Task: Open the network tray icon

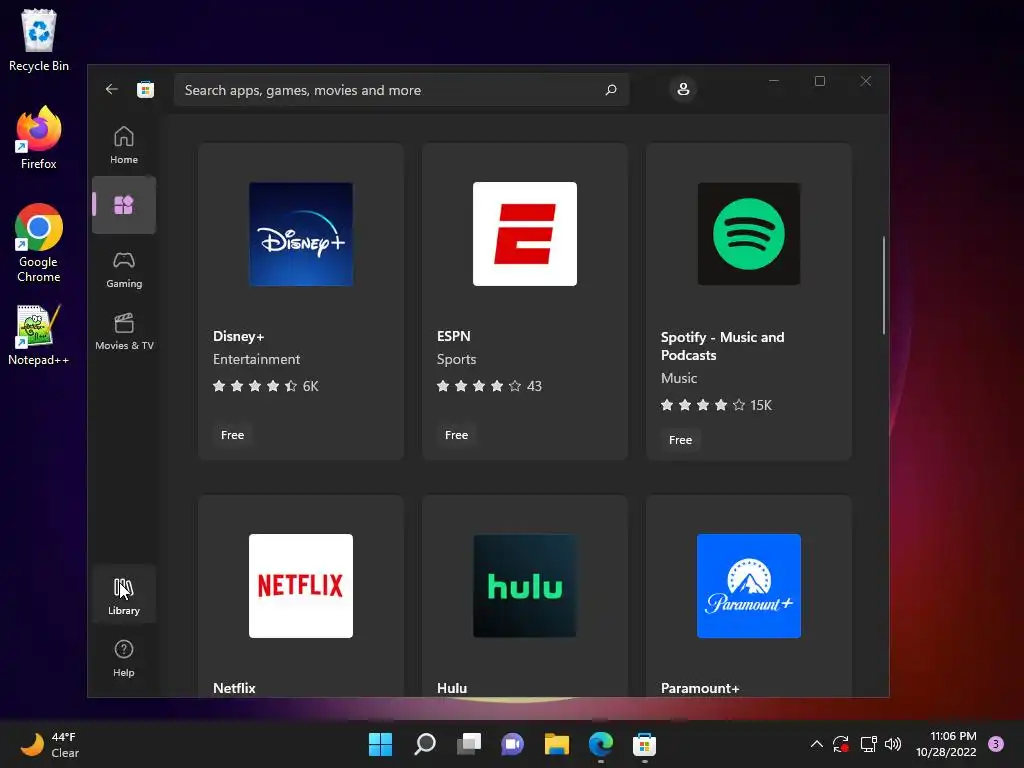Action: tap(868, 744)
